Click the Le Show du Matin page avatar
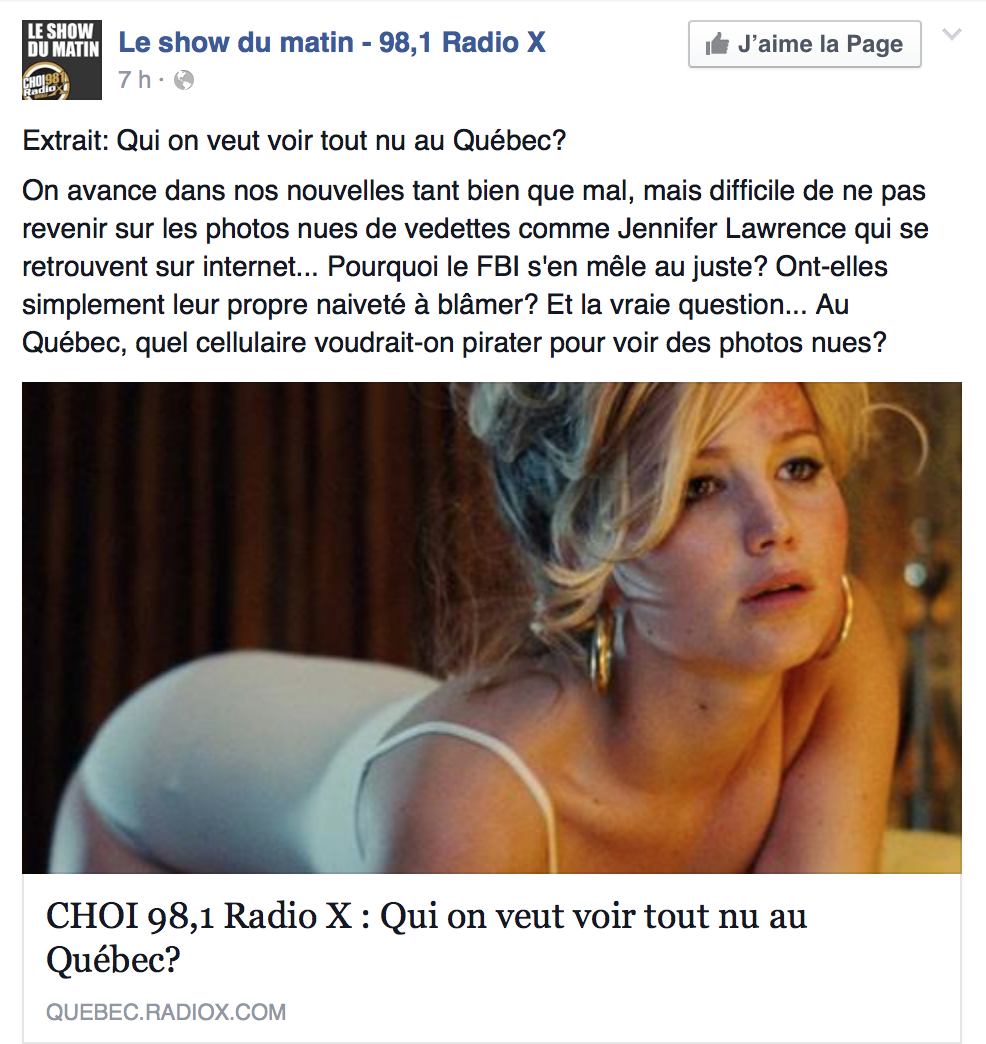The width and height of the screenshot is (986, 1044). point(62,60)
